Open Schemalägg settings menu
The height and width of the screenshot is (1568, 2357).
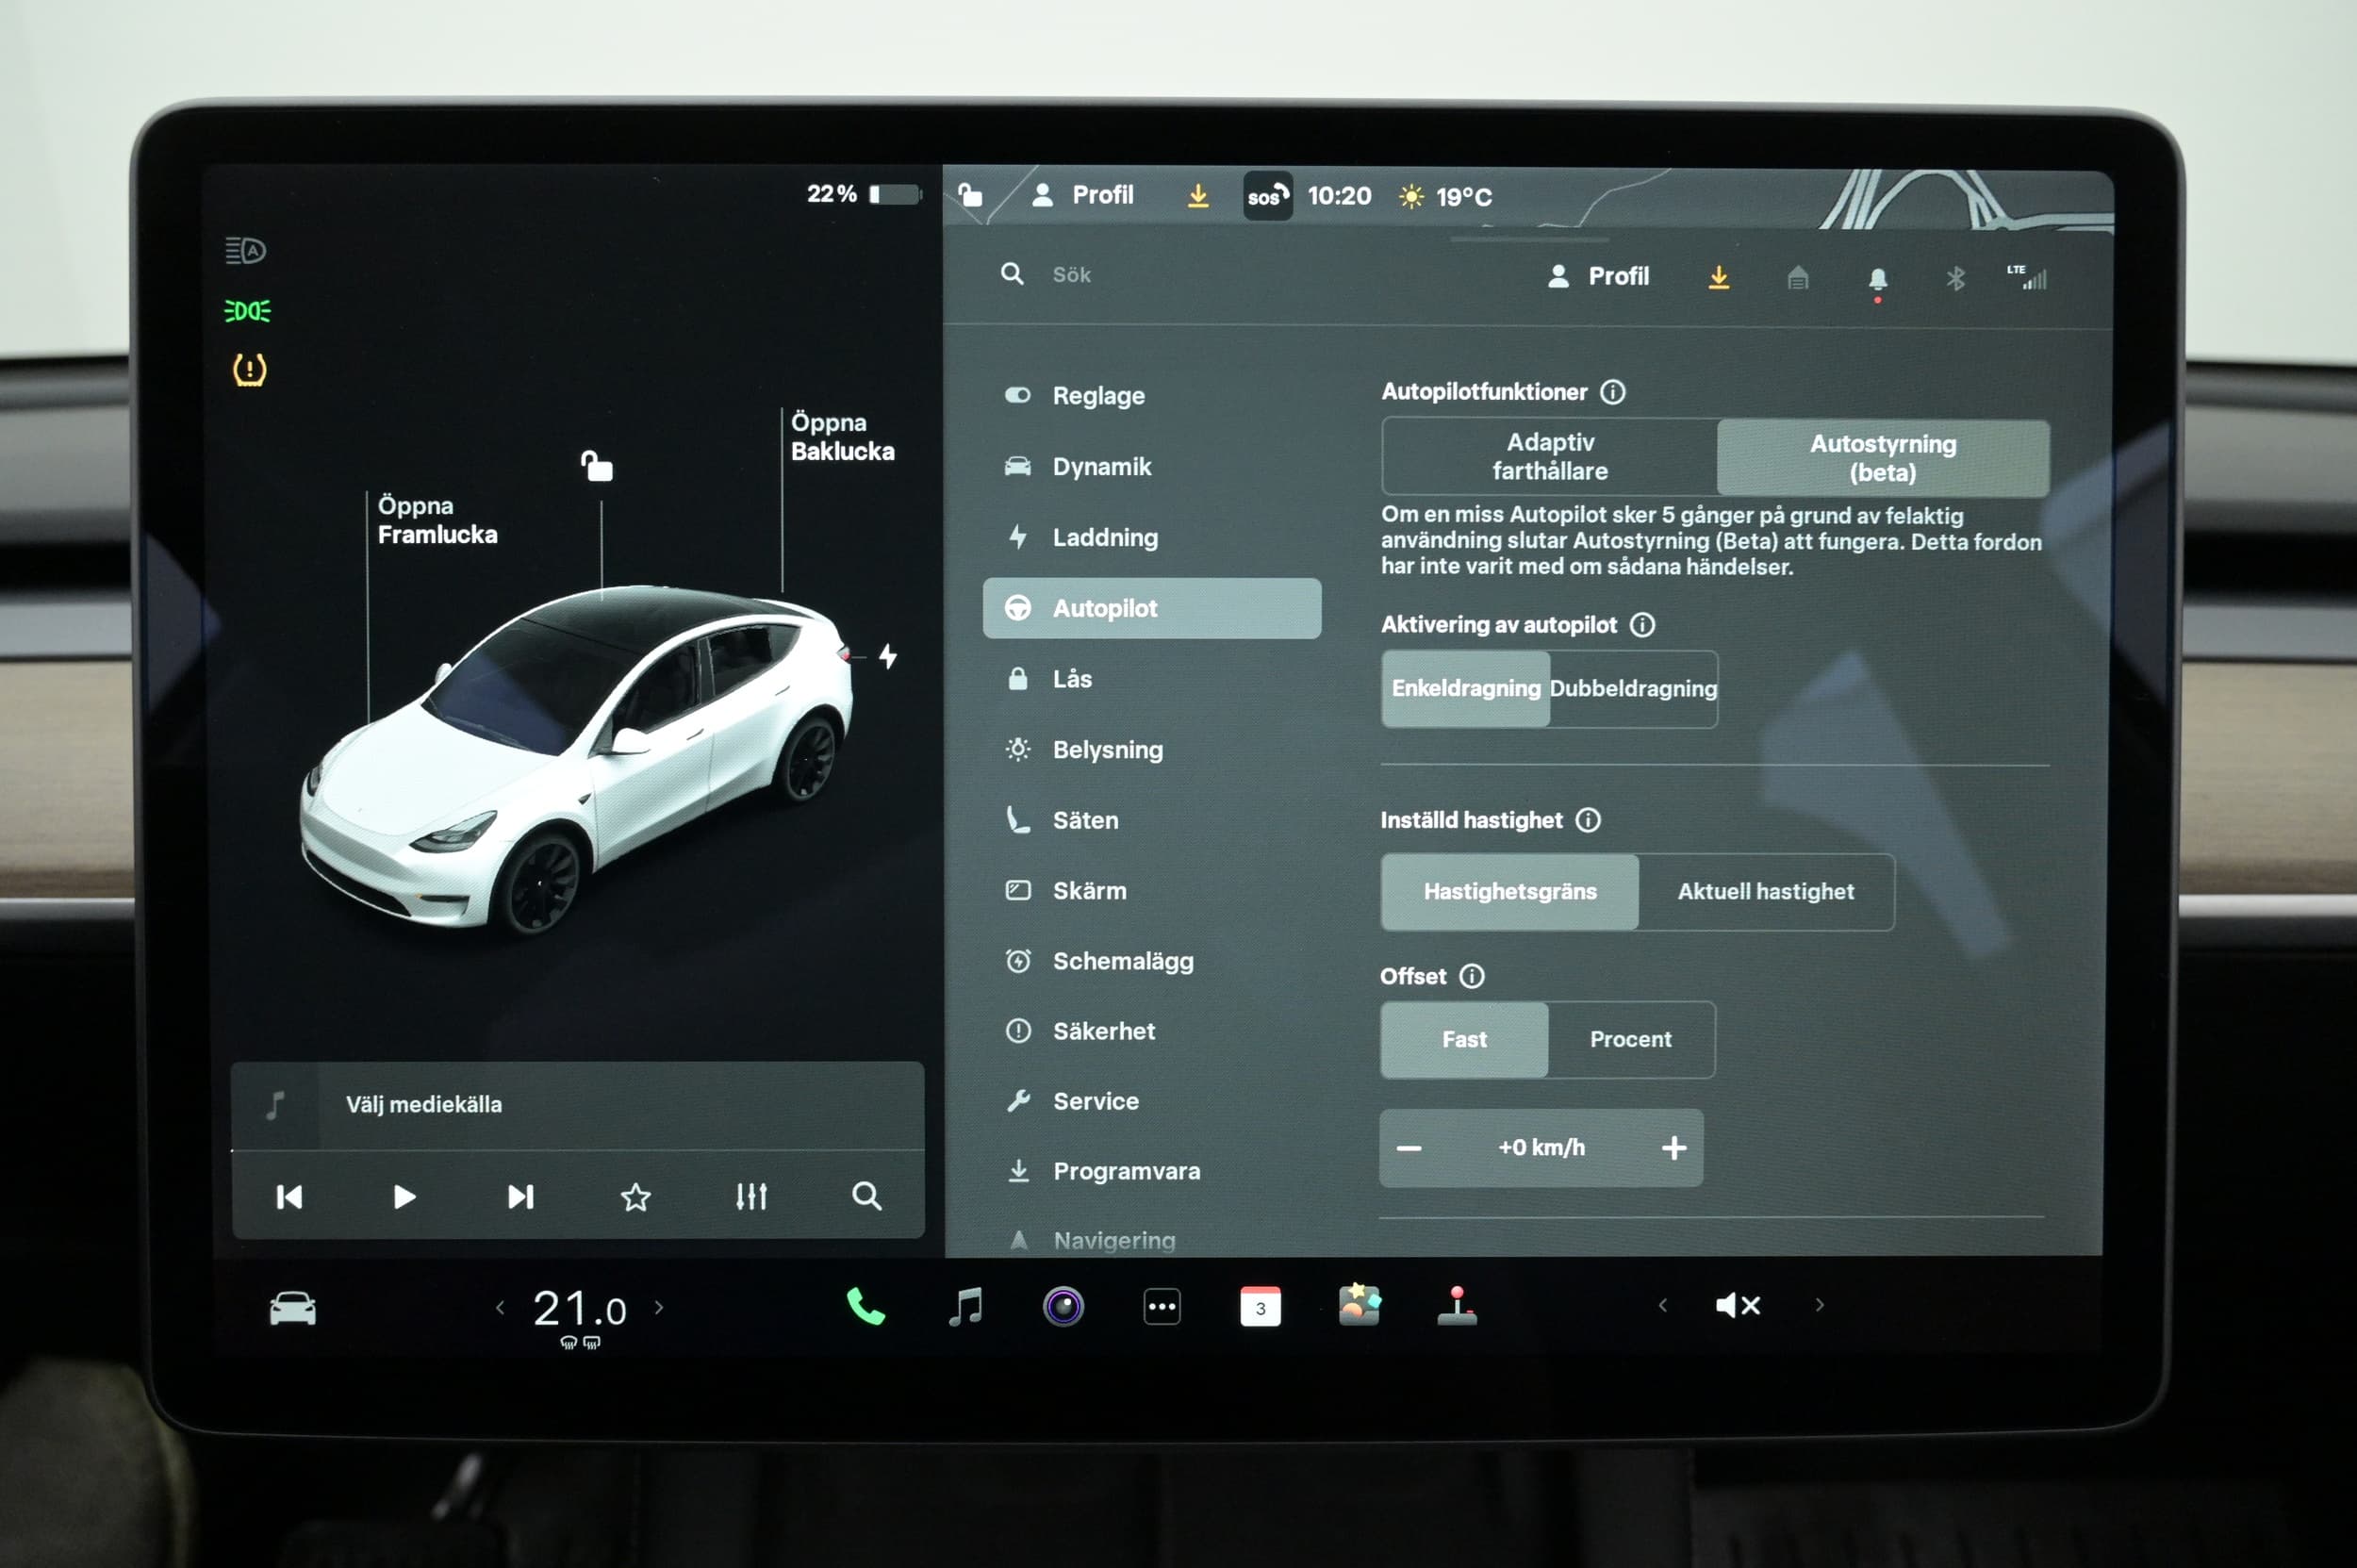click(1152, 961)
